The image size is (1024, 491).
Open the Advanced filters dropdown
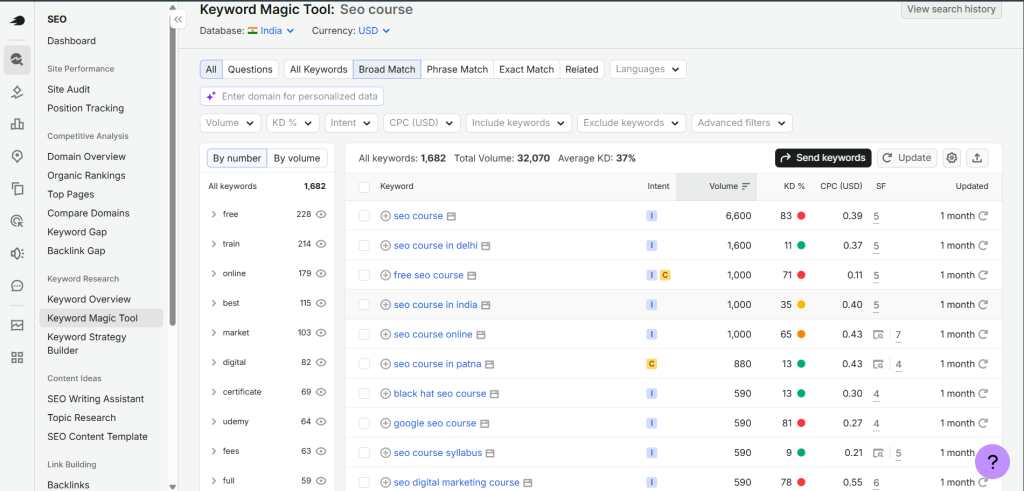coord(742,123)
